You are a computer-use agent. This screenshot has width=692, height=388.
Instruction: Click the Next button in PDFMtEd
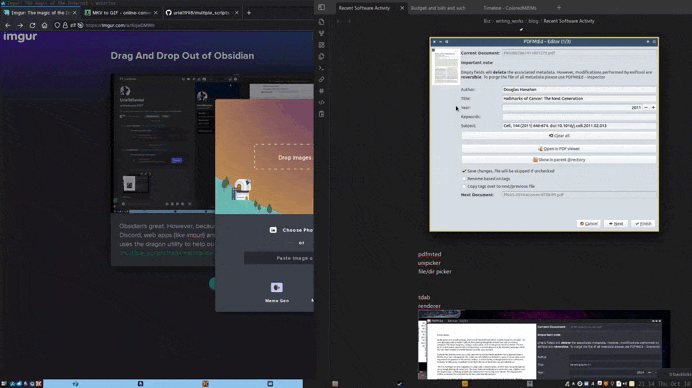coord(616,224)
